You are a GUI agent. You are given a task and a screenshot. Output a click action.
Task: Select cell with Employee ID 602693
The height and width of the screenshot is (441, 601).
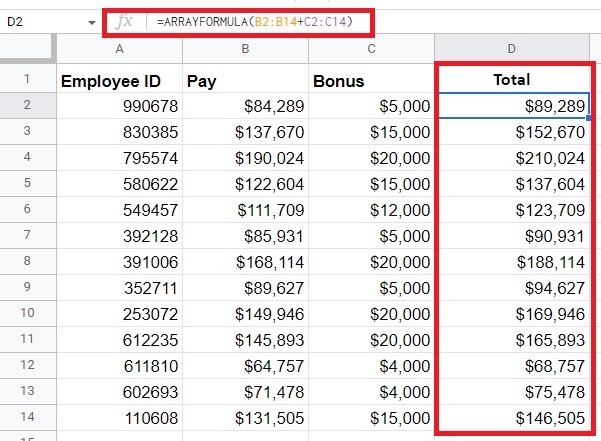click(x=120, y=392)
